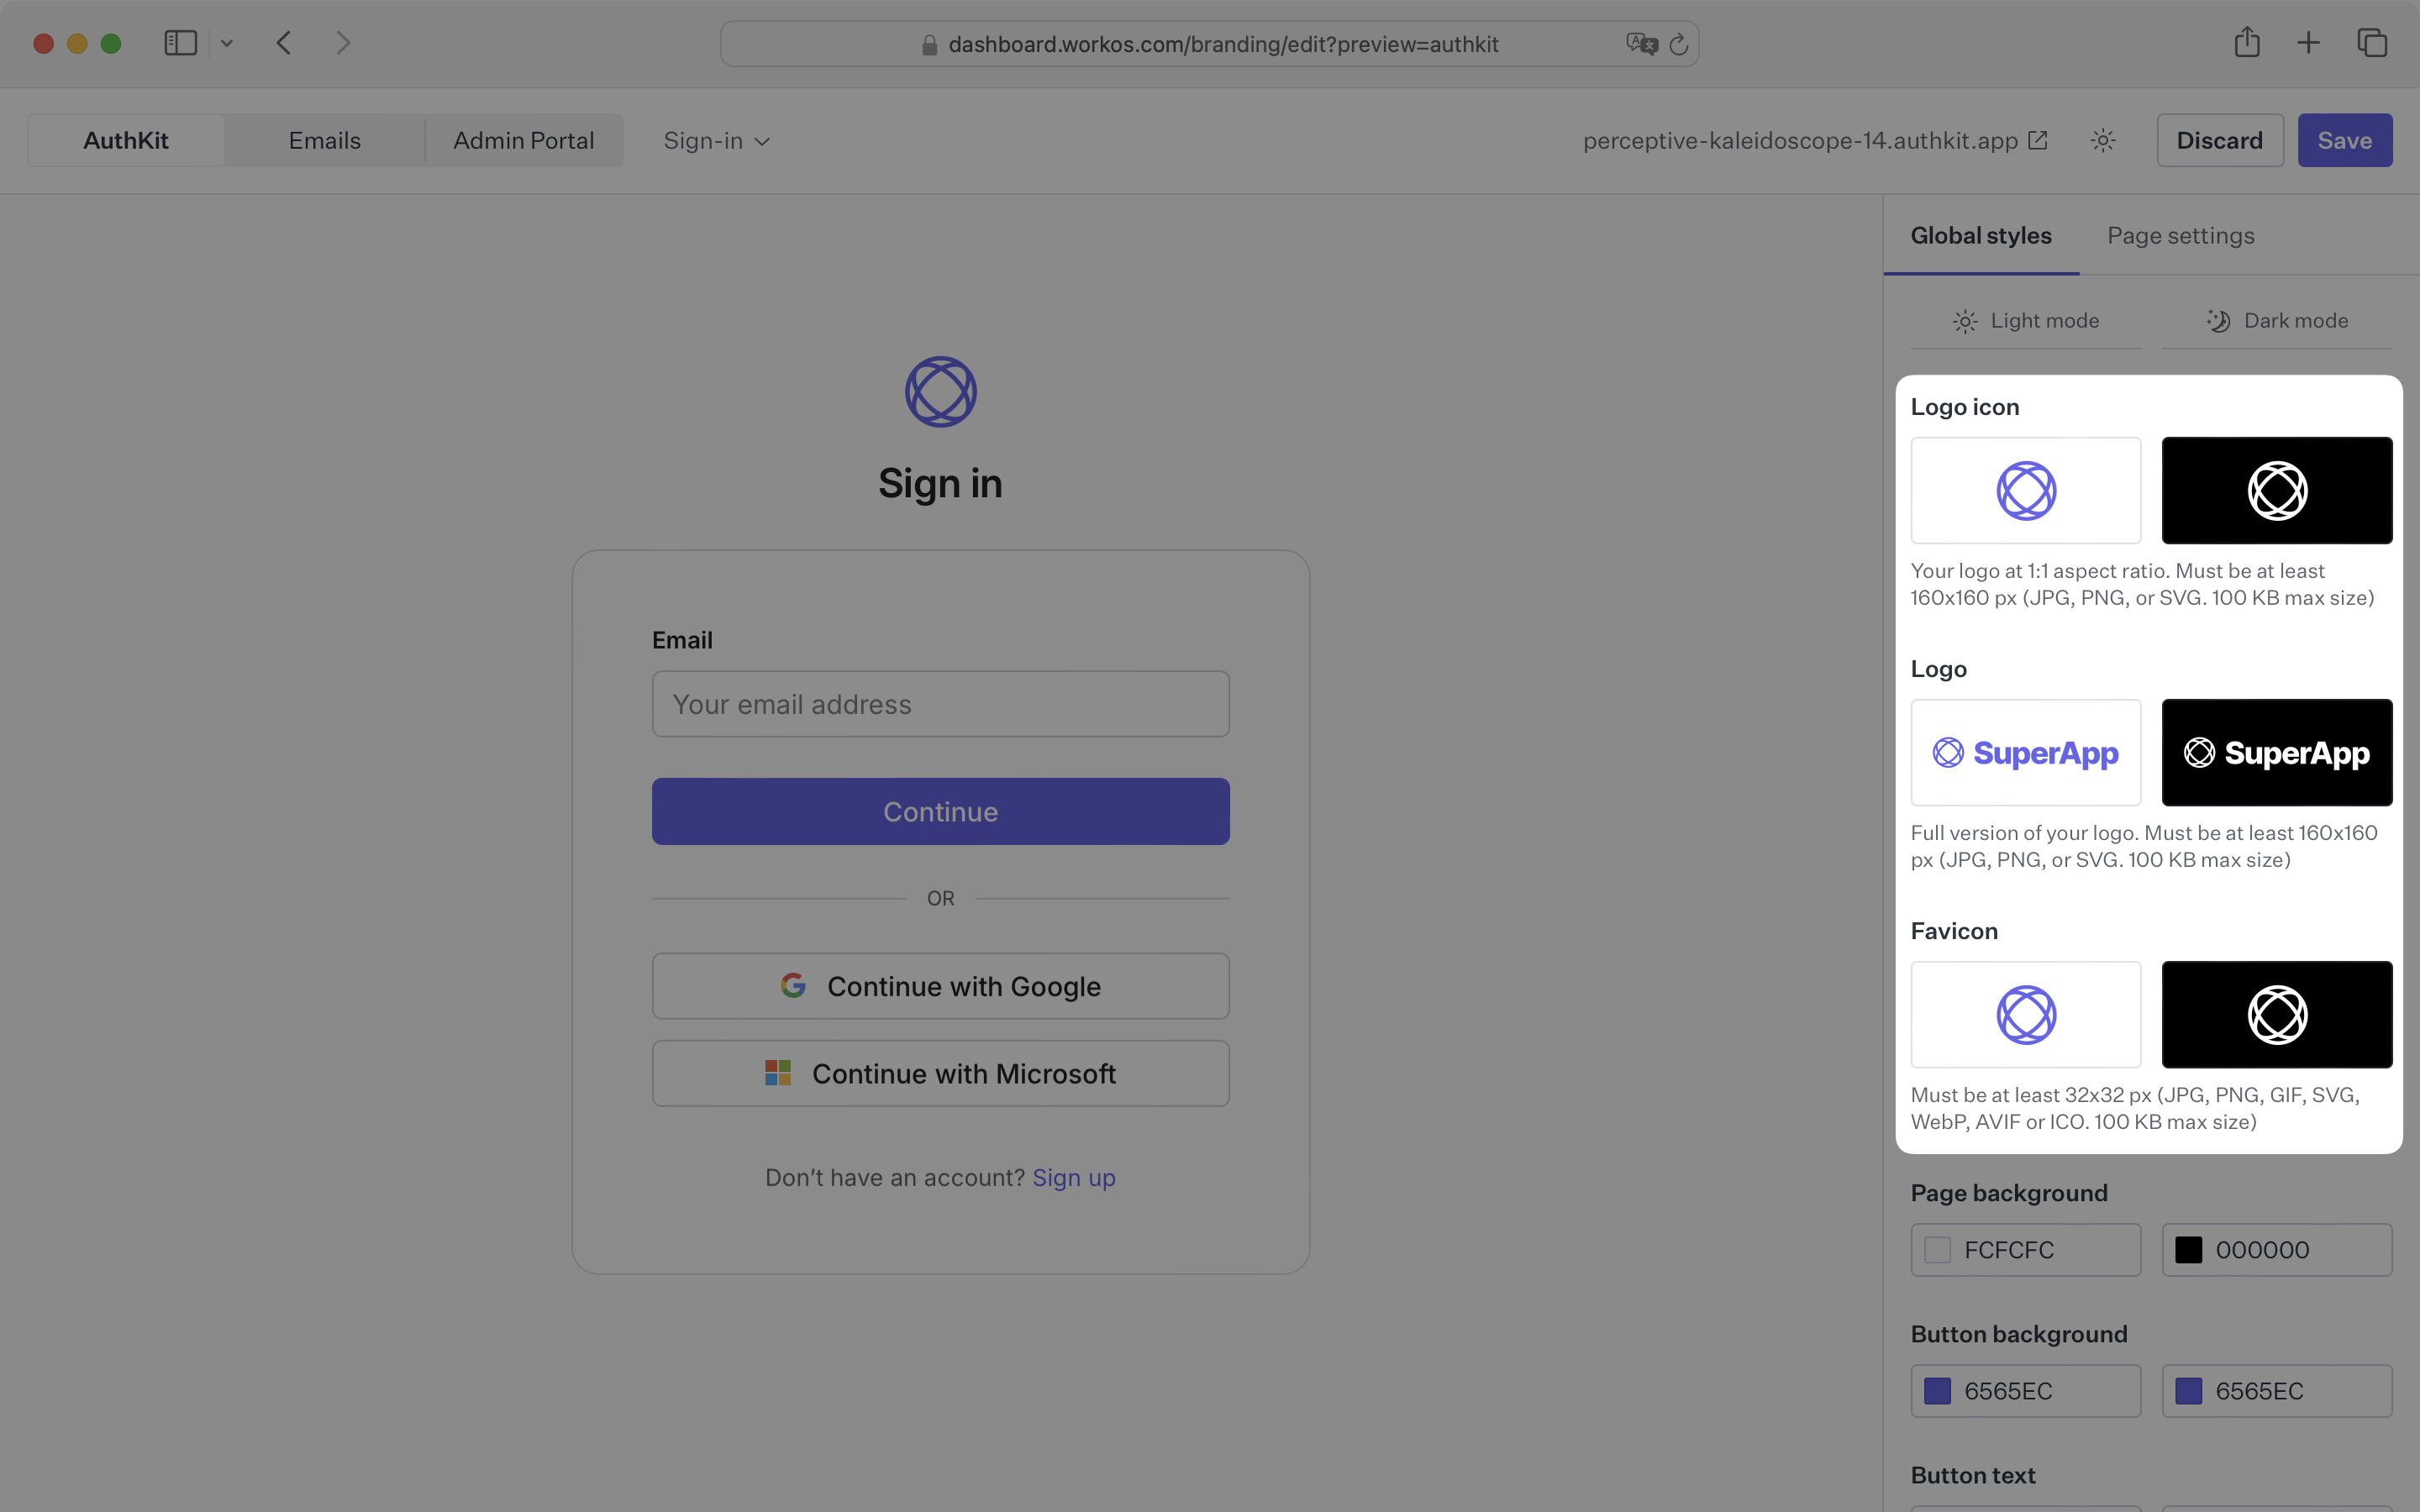Switch to the Emails tab

click(324, 140)
